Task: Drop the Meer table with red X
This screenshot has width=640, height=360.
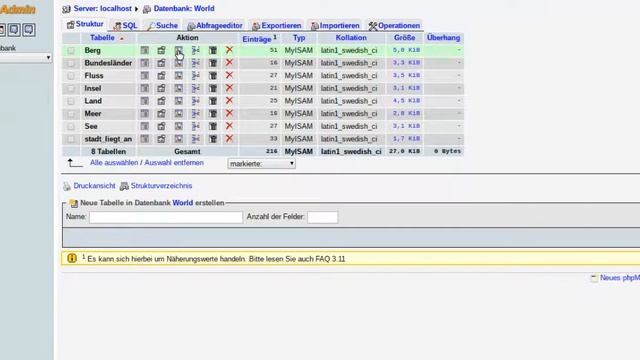Action: [229, 113]
